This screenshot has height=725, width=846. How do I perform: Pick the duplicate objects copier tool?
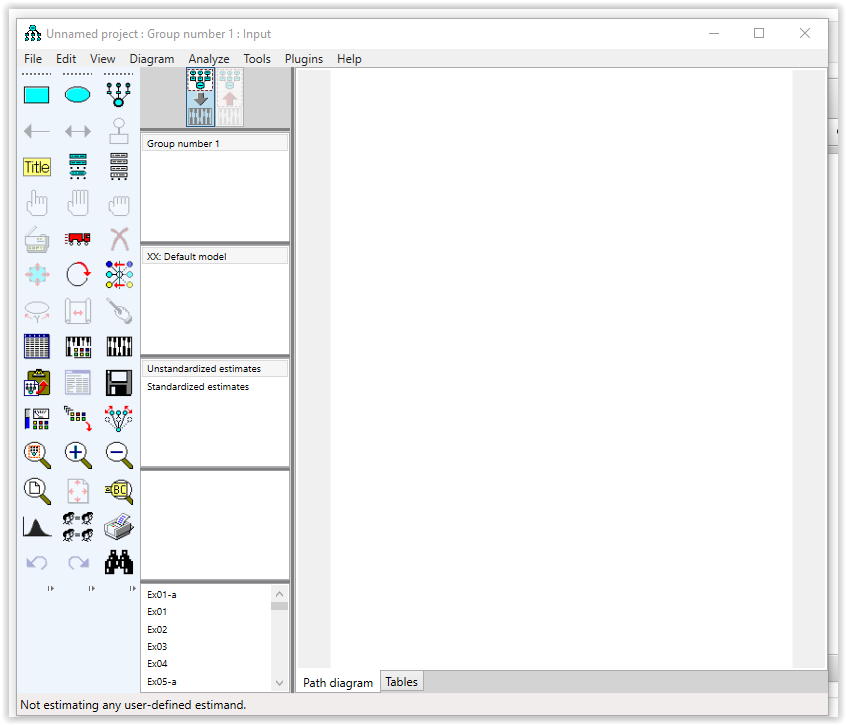37,240
